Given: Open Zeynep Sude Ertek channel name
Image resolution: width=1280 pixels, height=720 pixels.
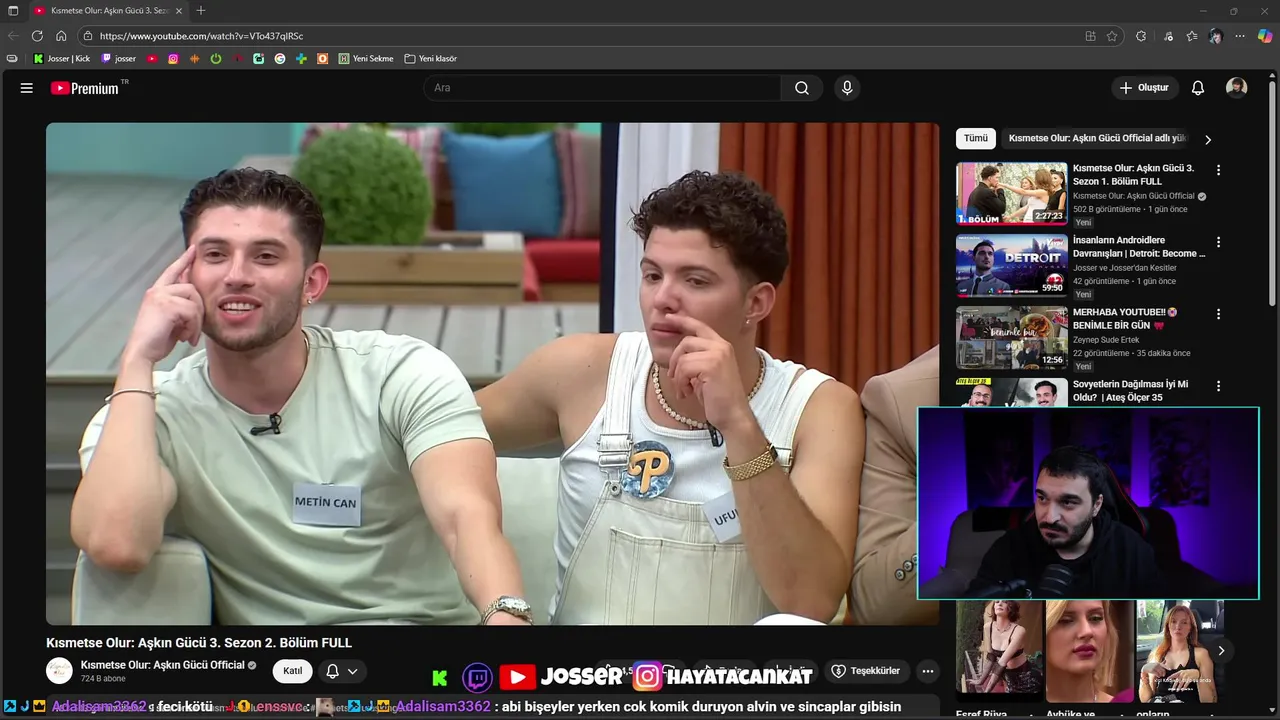Looking at the screenshot, I should tap(1106, 340).
